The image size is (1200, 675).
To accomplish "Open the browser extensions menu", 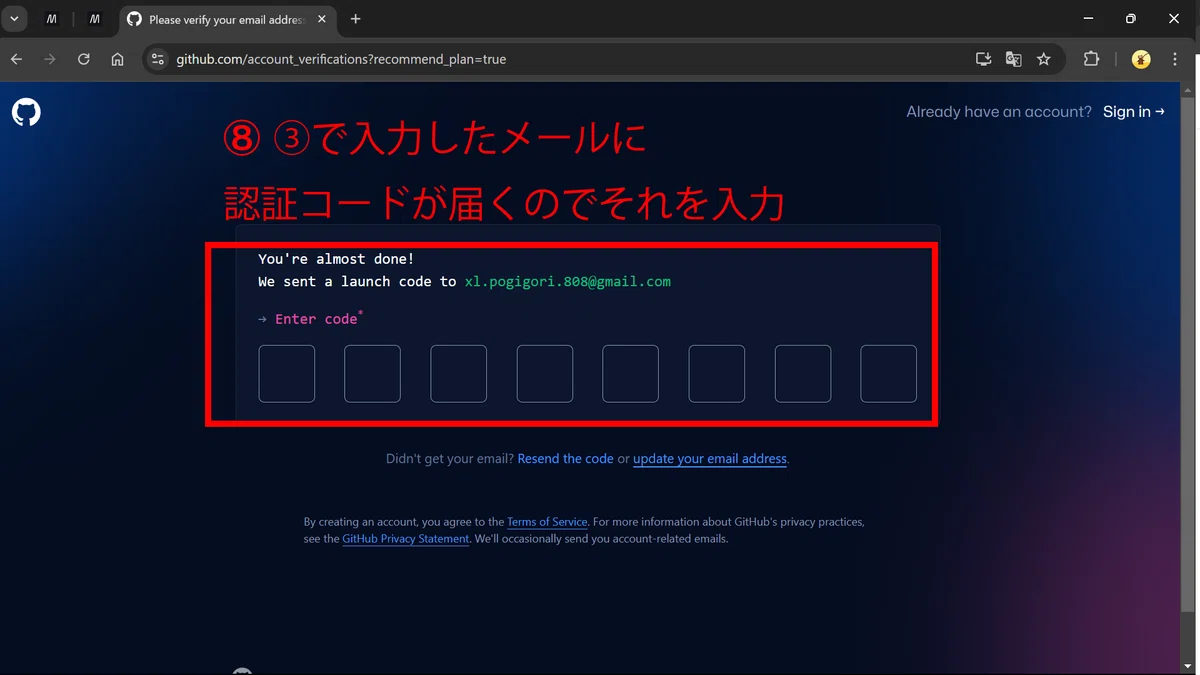I will click(1091, 59).
